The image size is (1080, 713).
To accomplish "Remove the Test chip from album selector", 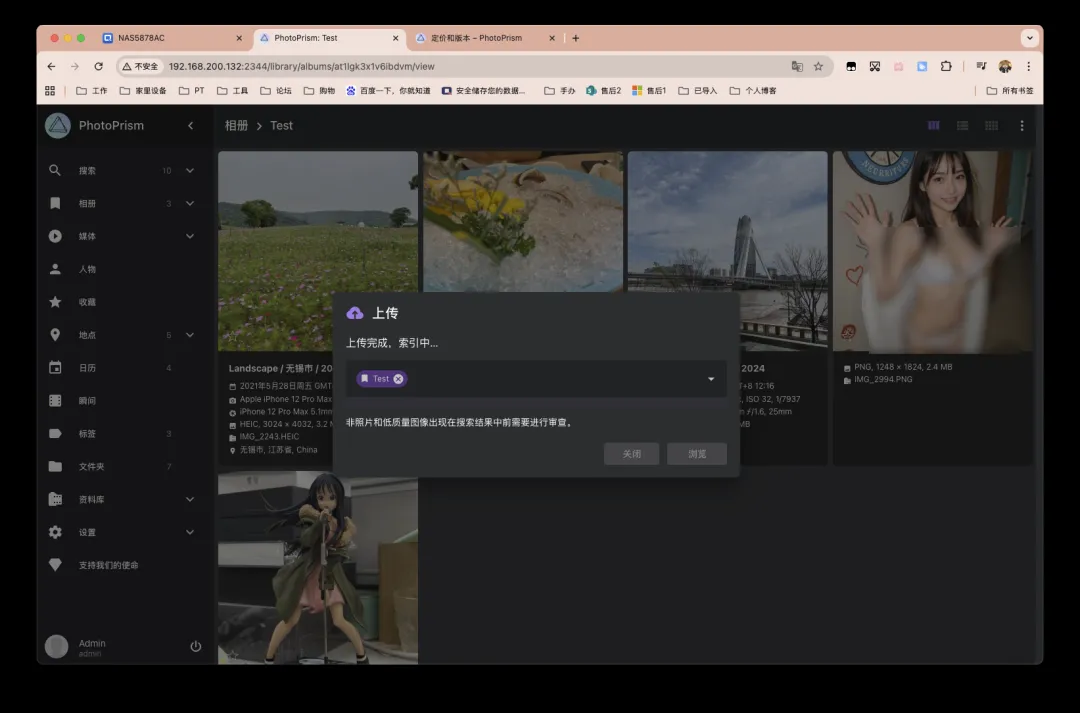I will tap(399, 379).
